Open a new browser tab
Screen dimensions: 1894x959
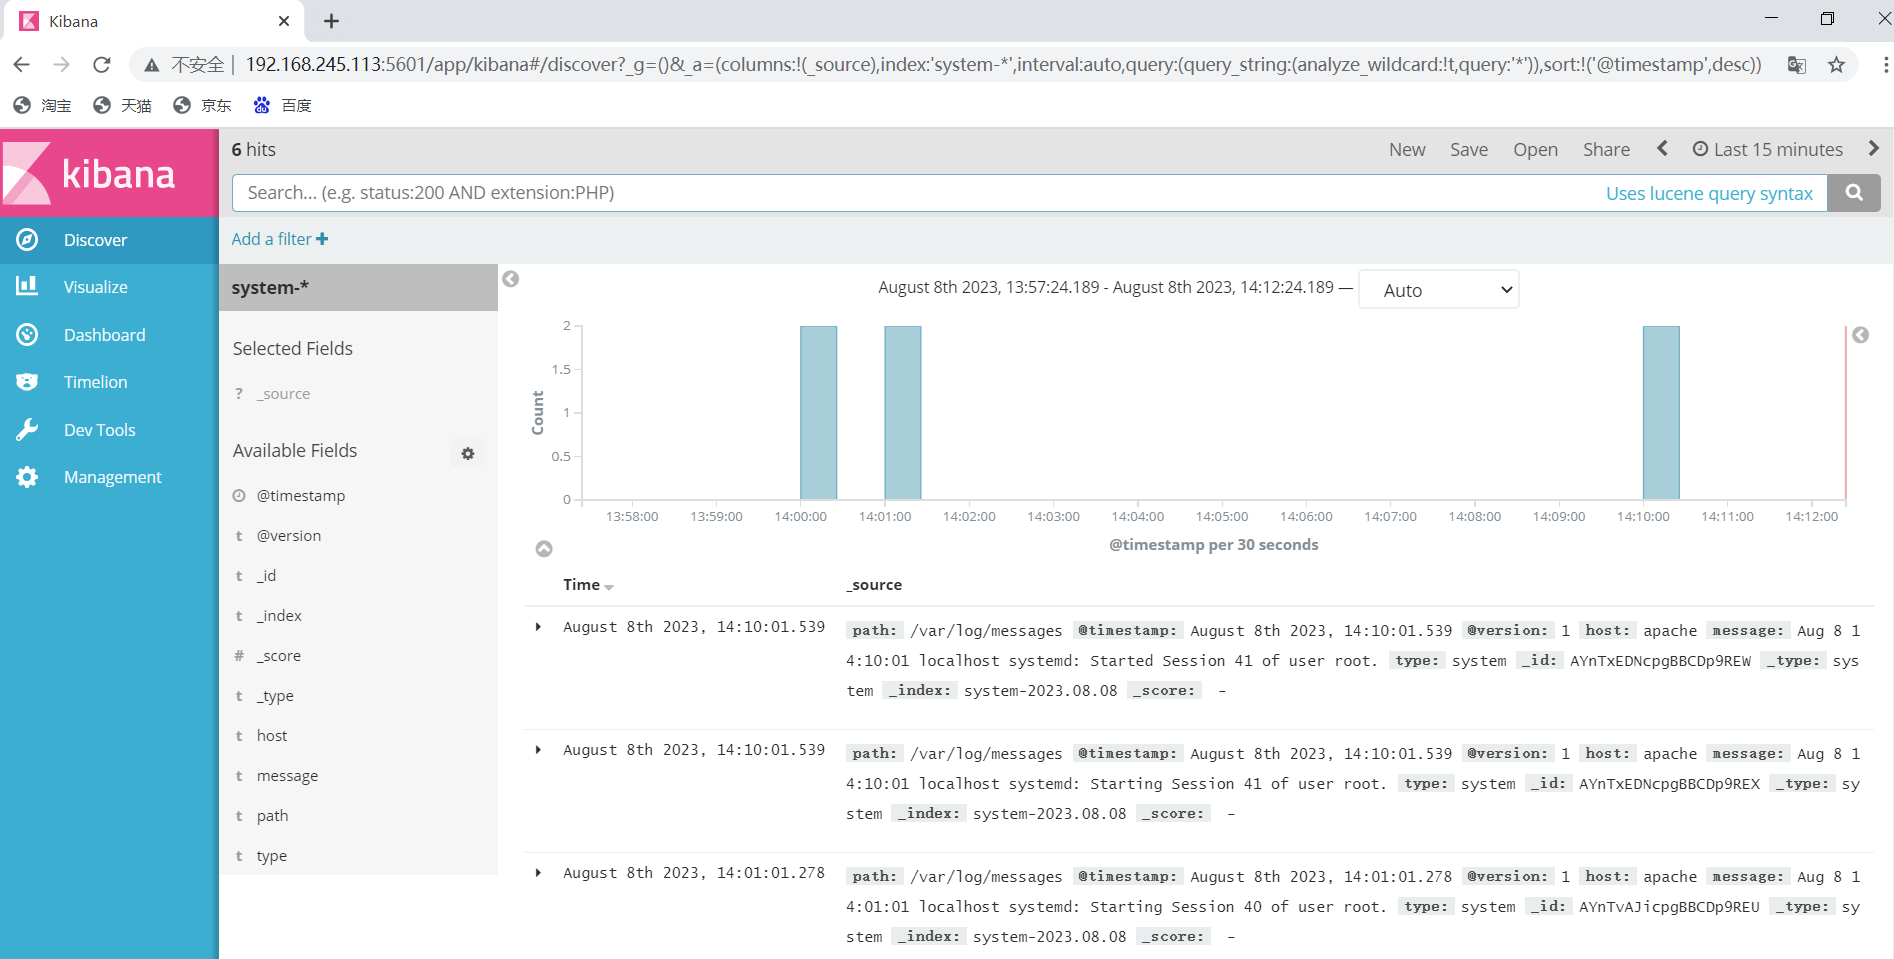coord(332,21)
